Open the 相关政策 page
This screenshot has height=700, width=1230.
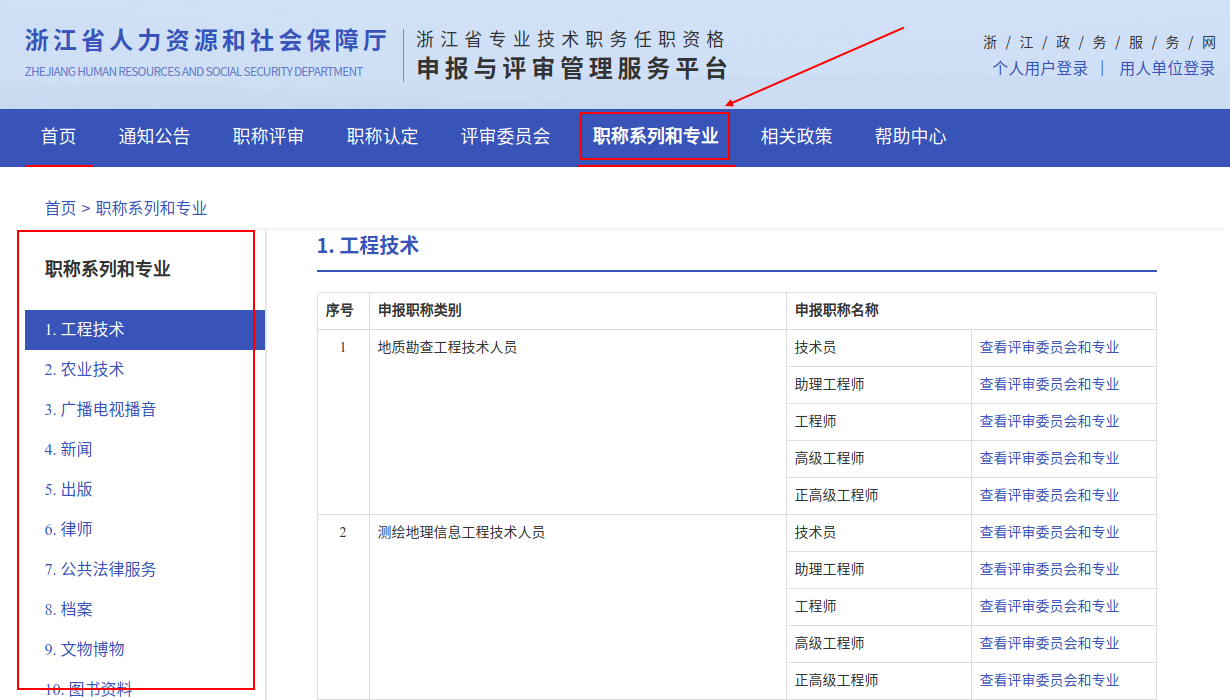coord(796,137)
